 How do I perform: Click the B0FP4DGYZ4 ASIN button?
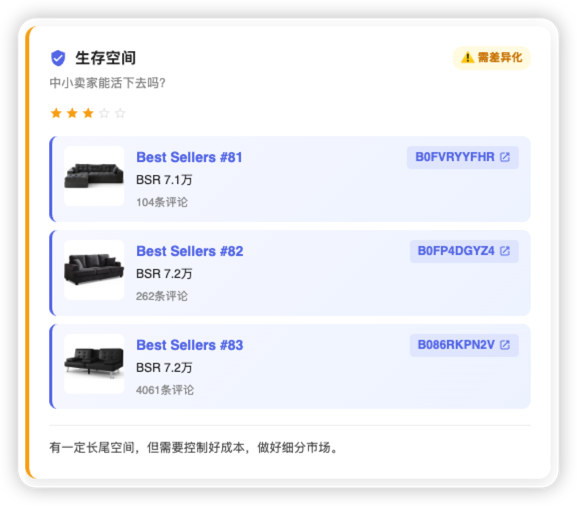[x=464, y=251]
